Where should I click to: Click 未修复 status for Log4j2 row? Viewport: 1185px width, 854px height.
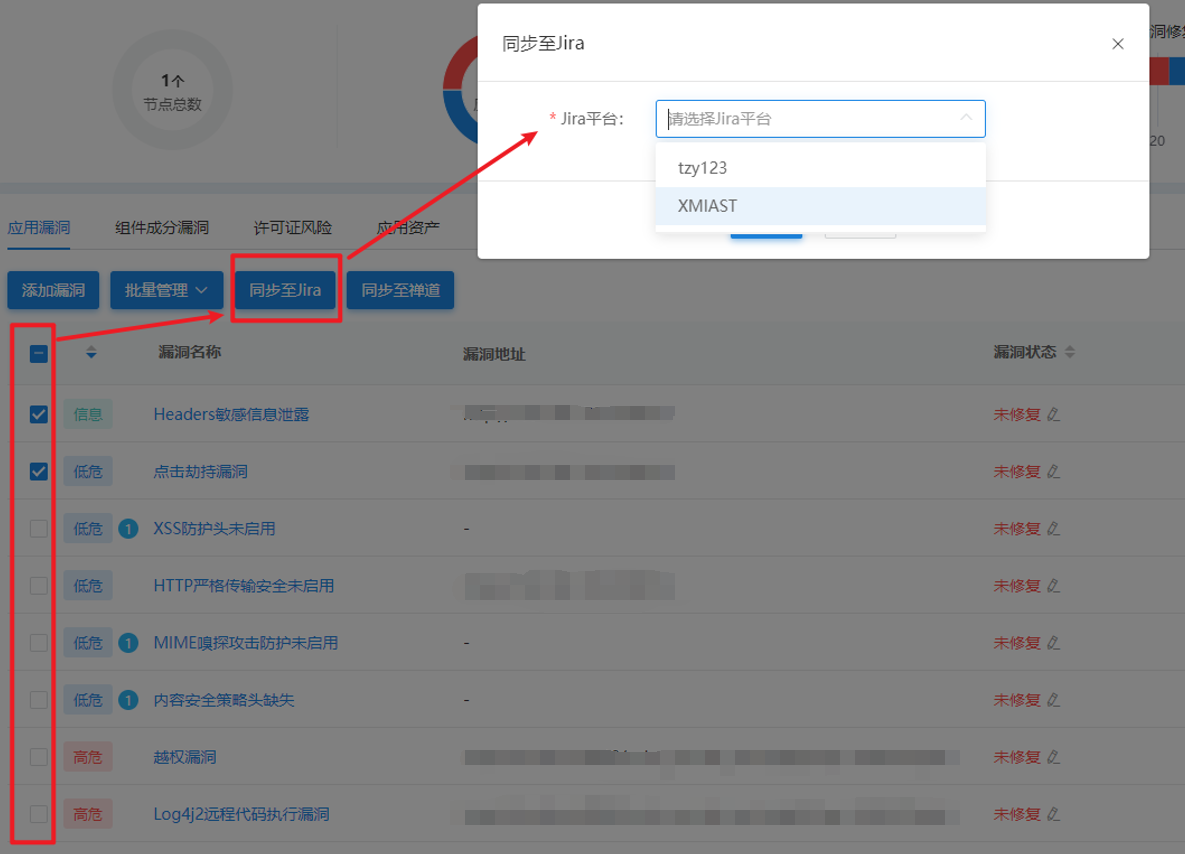pyautogui.click(x=1016, y=814)
